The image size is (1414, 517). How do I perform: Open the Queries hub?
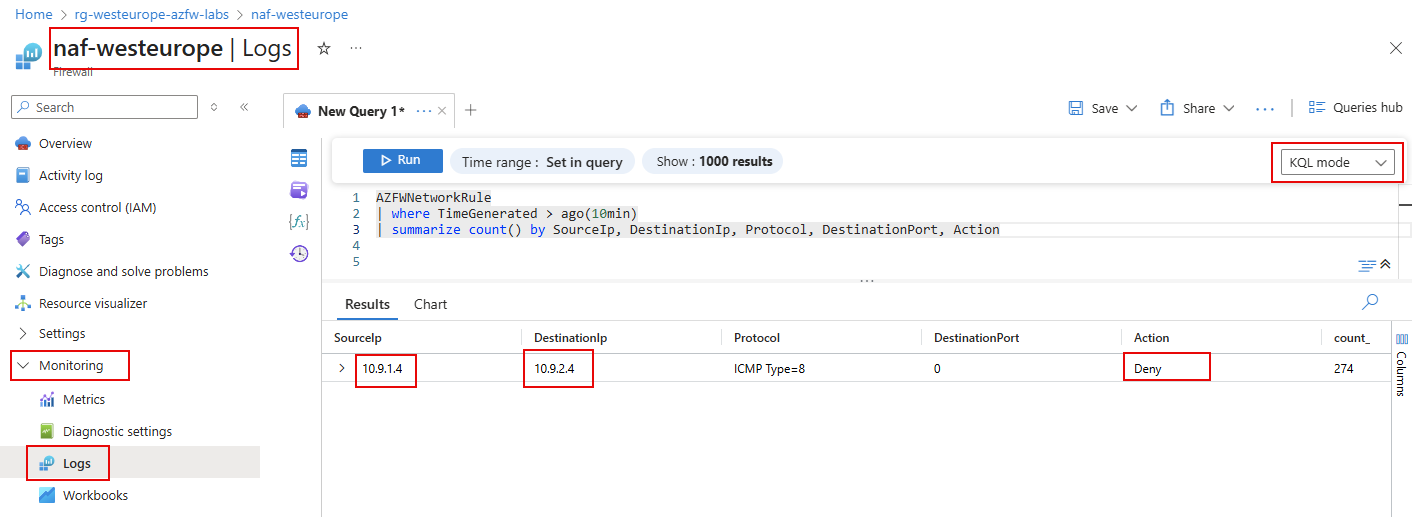pyautogui.click(x=1355, y=108)
